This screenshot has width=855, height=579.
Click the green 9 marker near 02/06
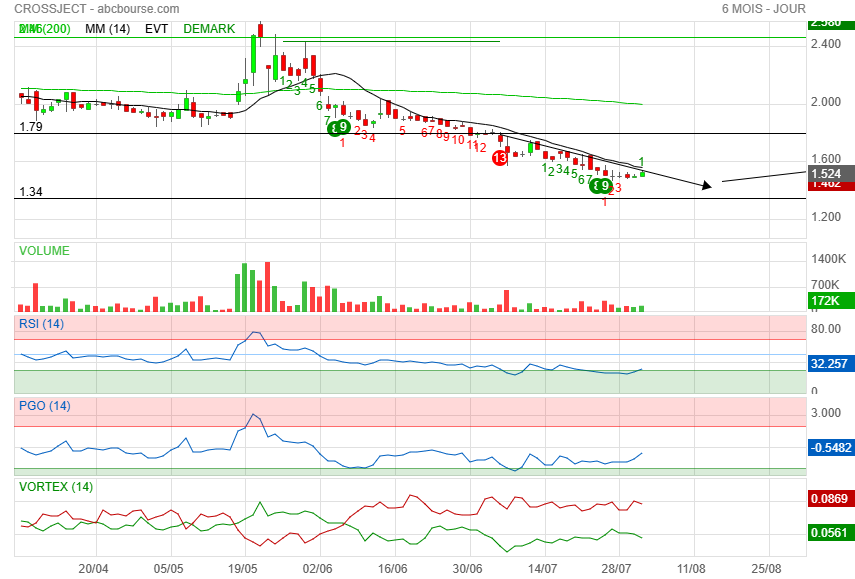tap(342, 127)
